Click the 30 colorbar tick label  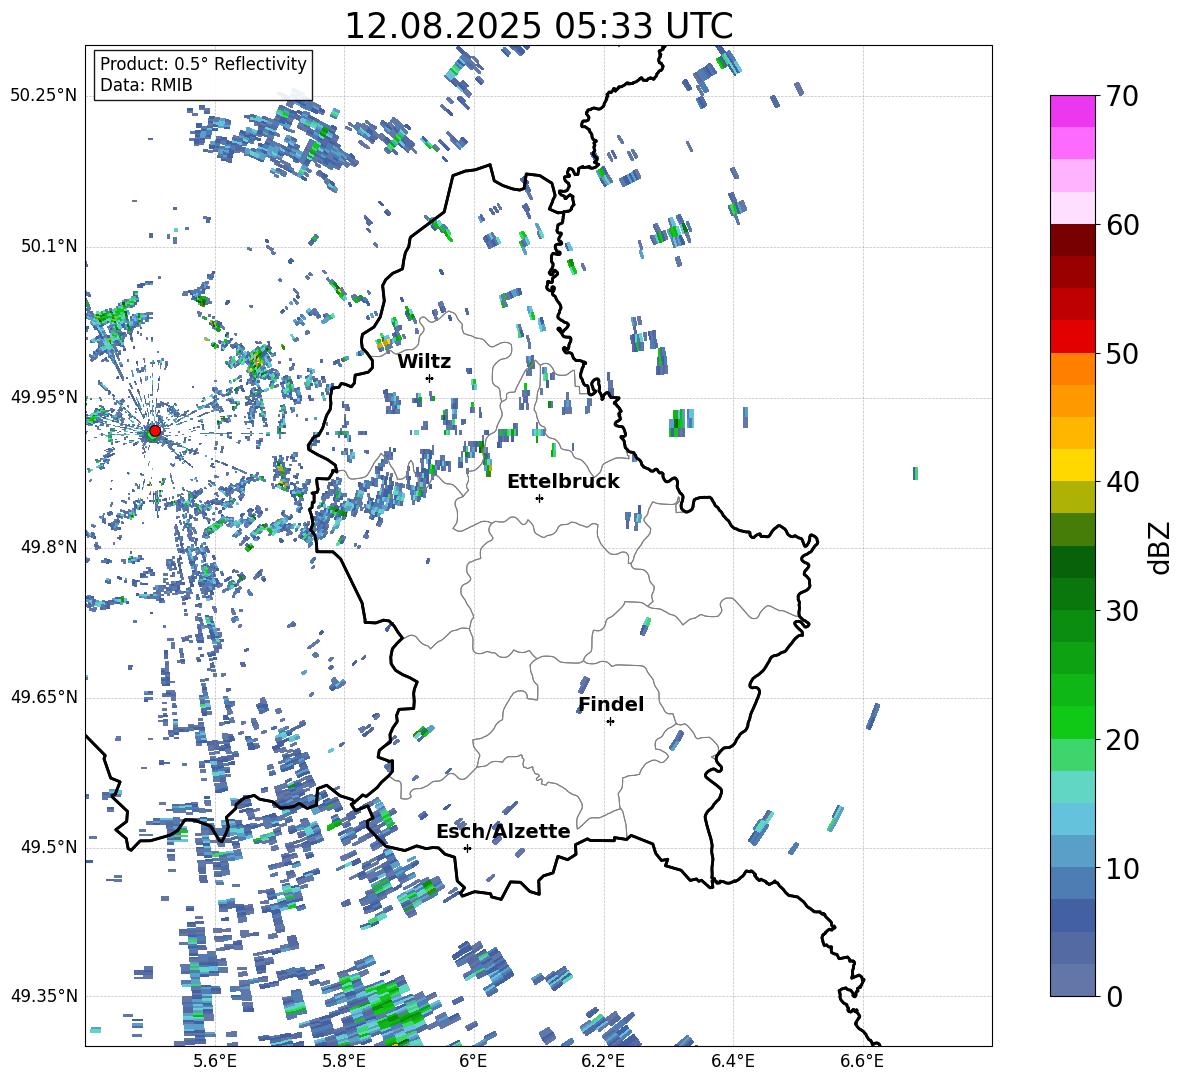(x=1122, y=611)
